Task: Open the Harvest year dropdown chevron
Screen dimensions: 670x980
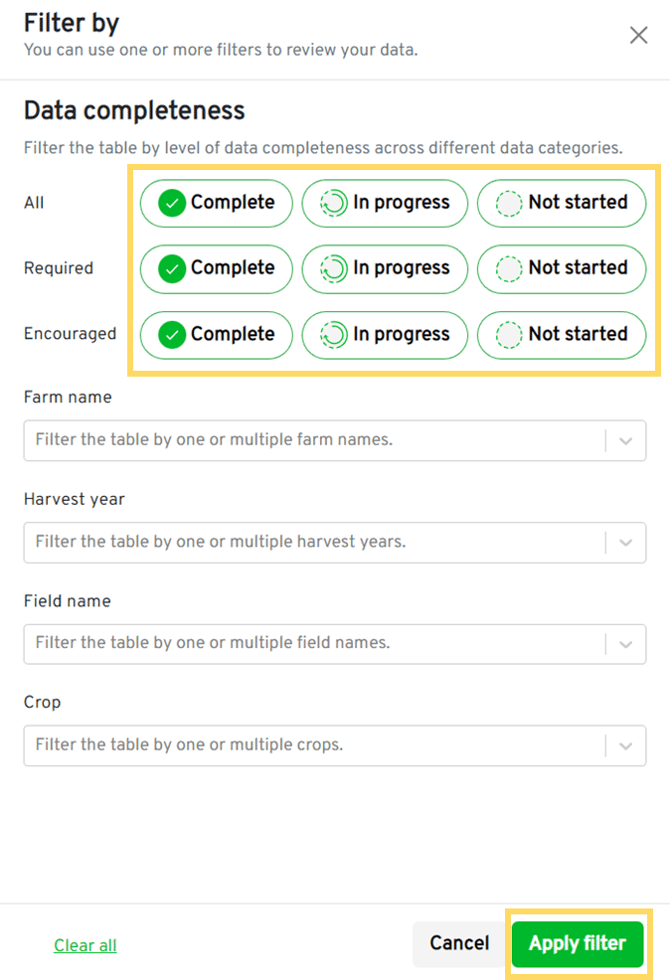Action: [626, 542]
